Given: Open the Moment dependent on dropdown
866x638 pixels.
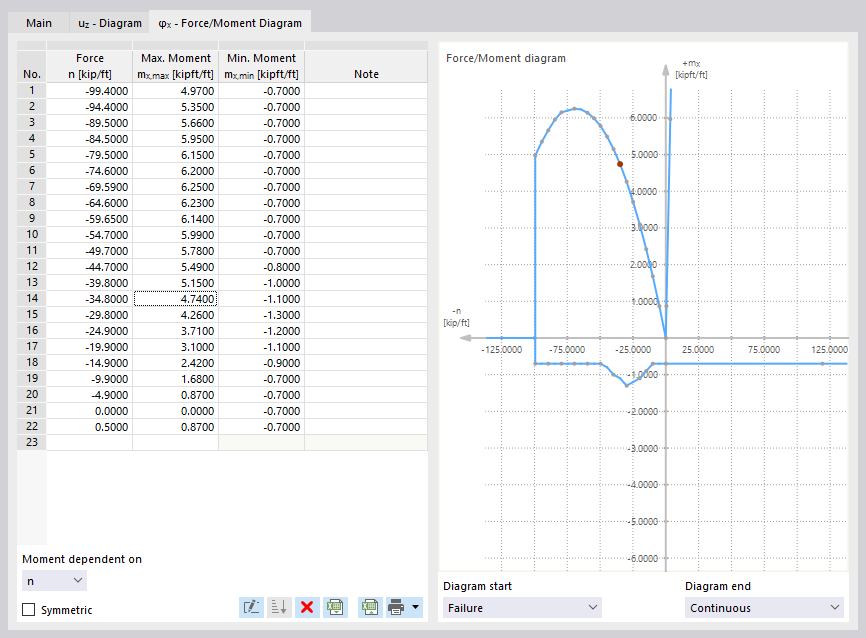Looking at the screenshot, I should (54, 581).
